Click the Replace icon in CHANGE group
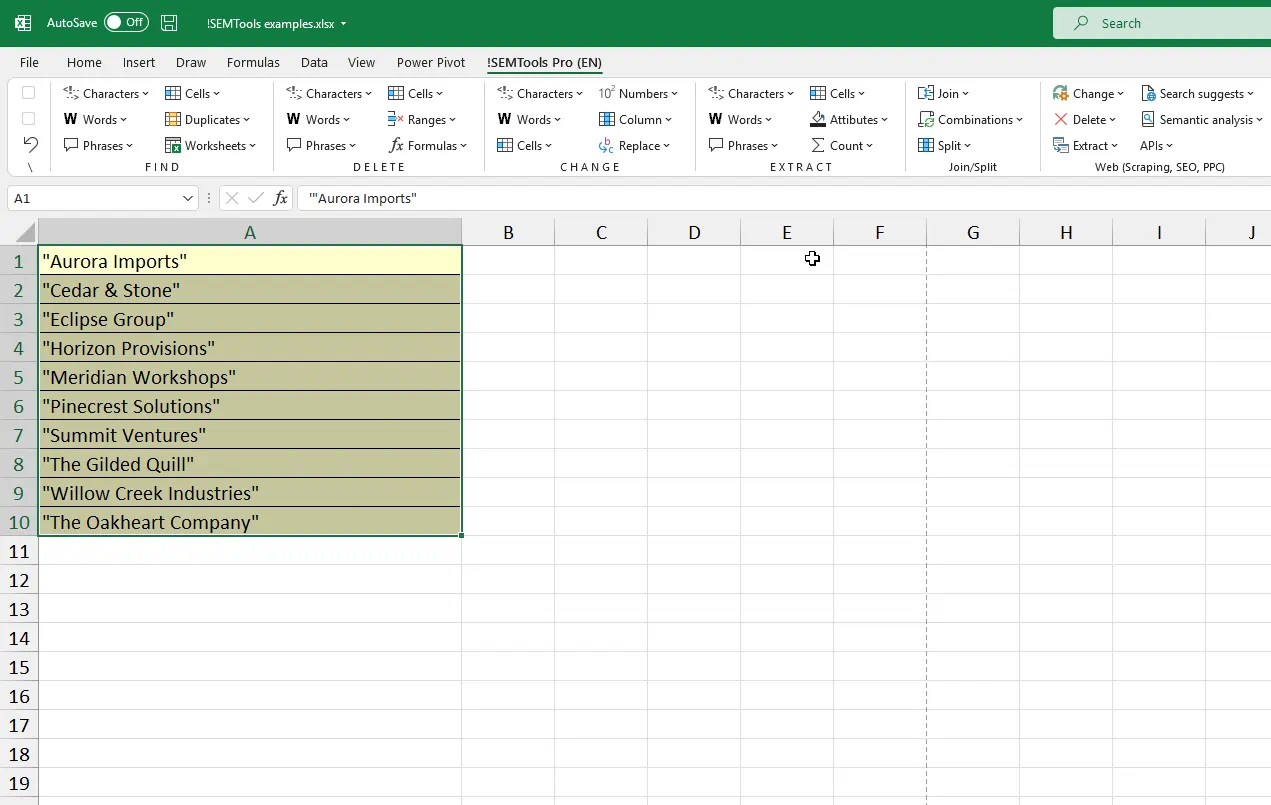1271x805 pixels. click(606, 145)
